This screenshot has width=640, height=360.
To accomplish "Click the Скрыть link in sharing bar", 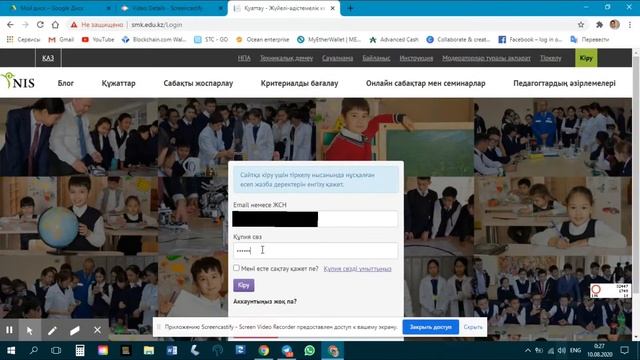I will (473, 327).
